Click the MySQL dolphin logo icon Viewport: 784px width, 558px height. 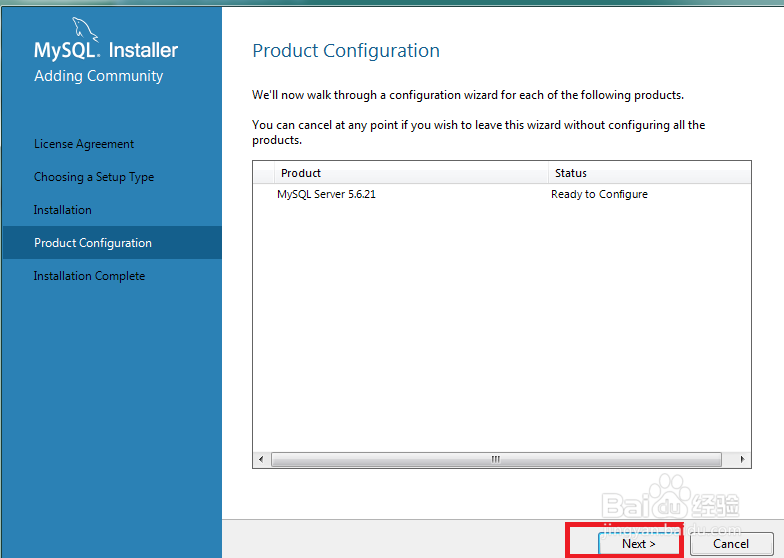(x=84, y=28)
